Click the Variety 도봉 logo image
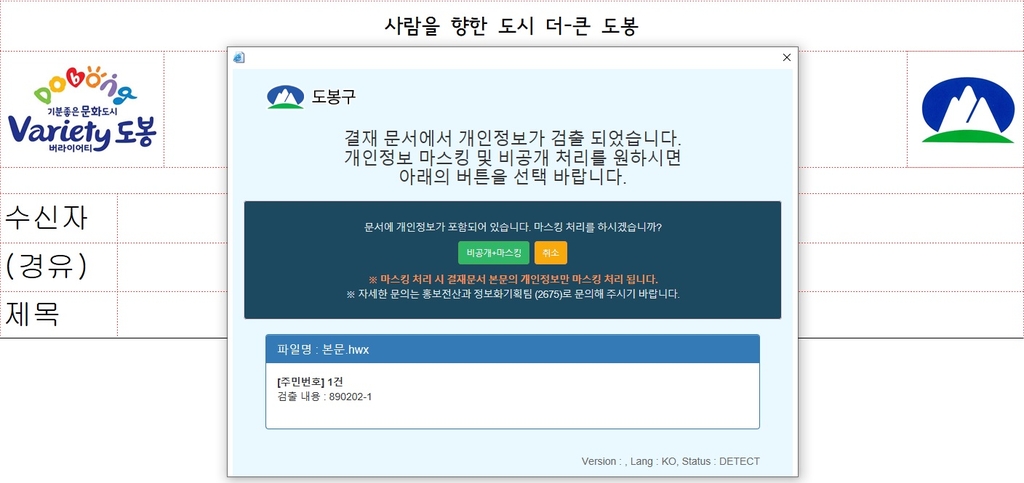1024x483 pixels. pyautogui.click(x=82, y=110)
